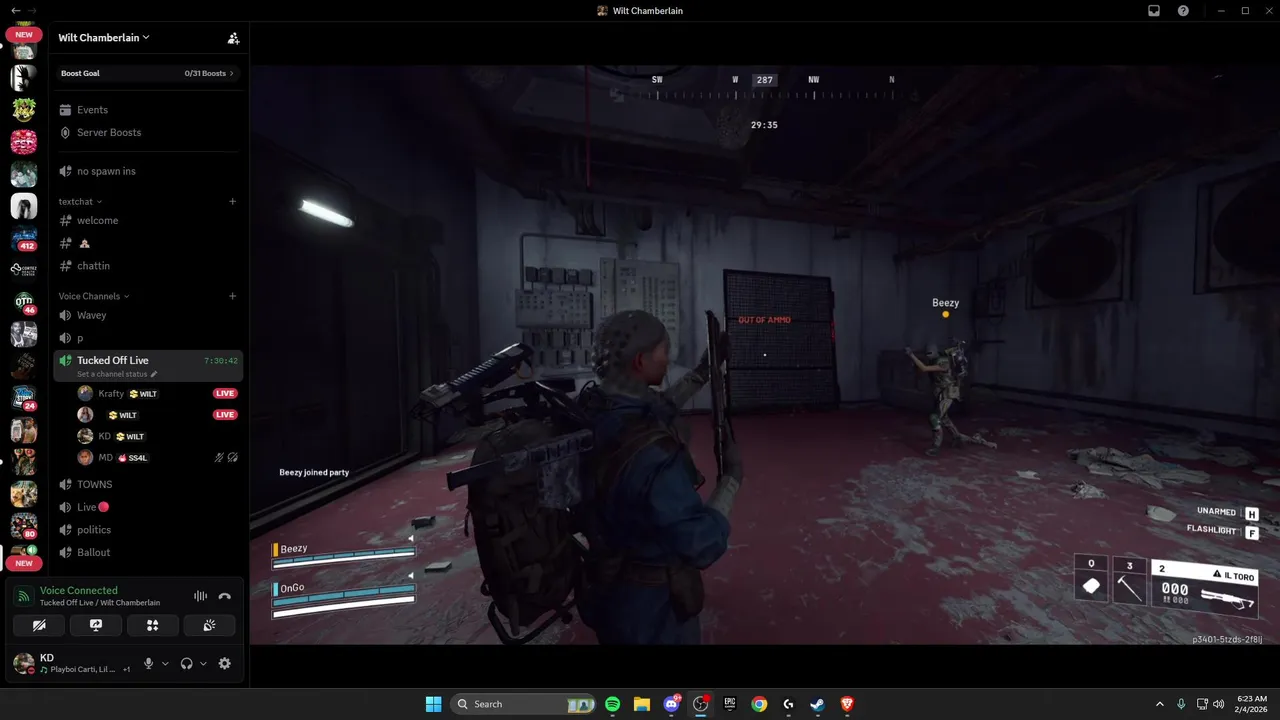Select user MD in voice list
1280x720 pixels.
coord(105,458)
